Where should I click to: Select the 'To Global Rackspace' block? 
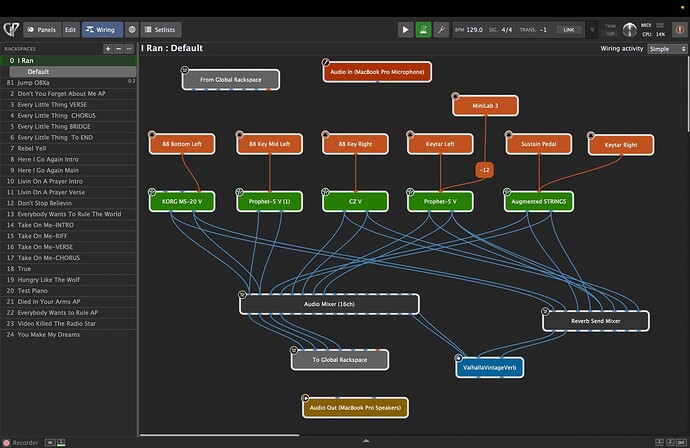(x=340, y=360)
